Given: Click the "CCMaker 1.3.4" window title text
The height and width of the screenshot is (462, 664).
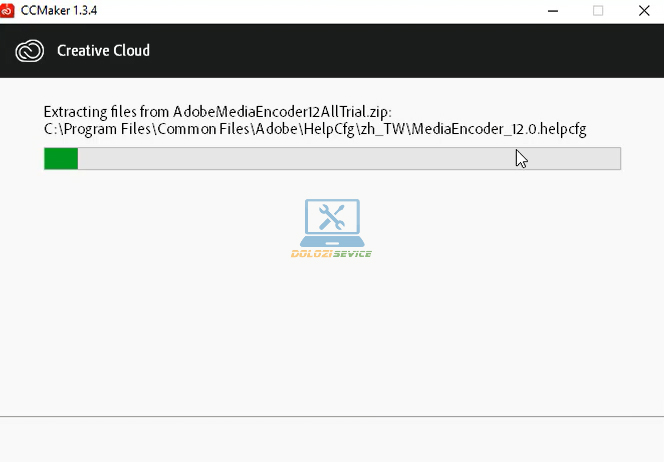Looking at the screenshot, I should 59,10.
